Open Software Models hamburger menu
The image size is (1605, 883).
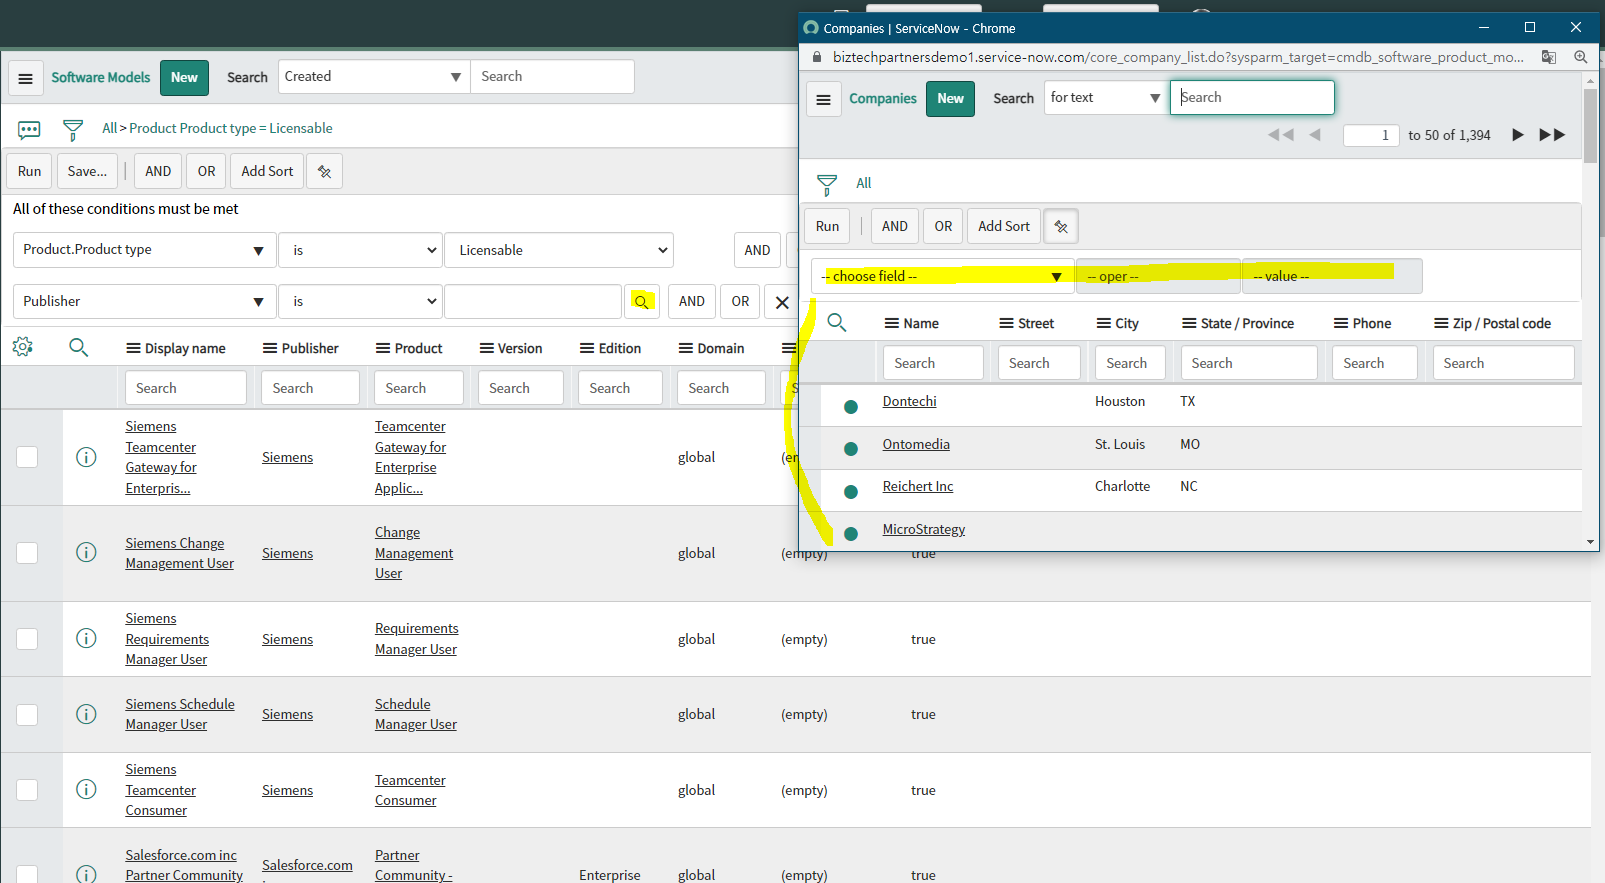point(26,78)
